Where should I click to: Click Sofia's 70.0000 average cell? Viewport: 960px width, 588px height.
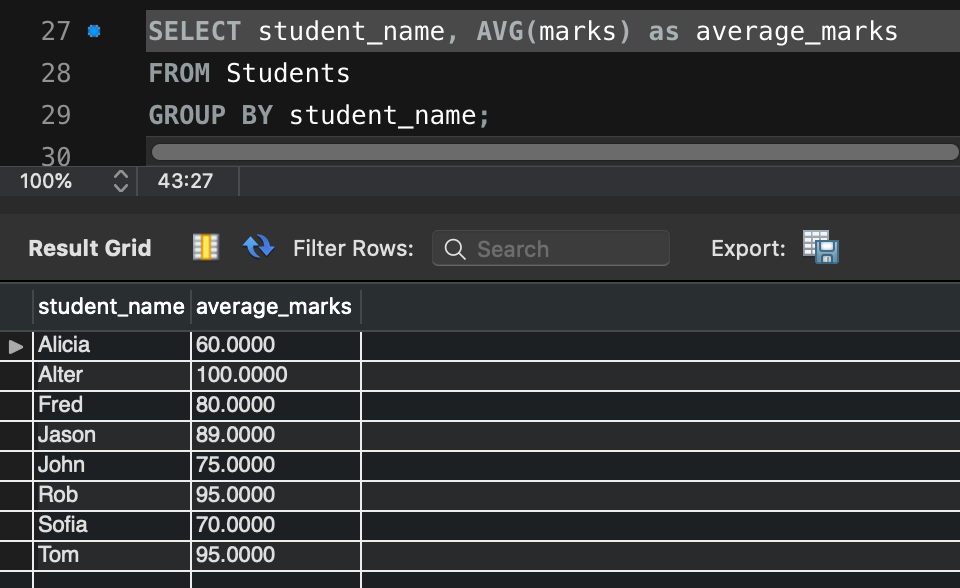pos(274,525)
